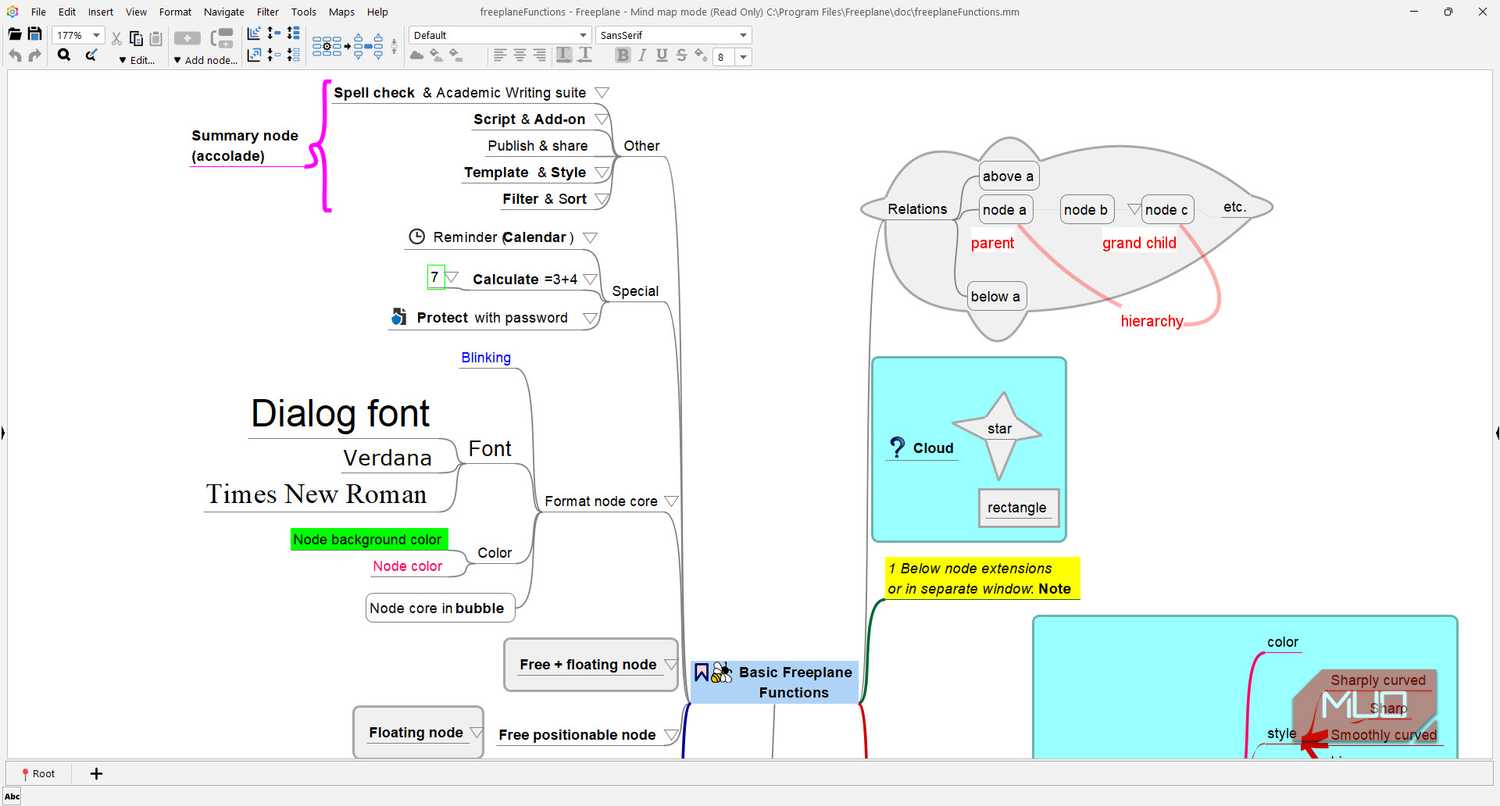Expand the left side panel arrow
Screen dimensions: 1500x806
point(3,433)
